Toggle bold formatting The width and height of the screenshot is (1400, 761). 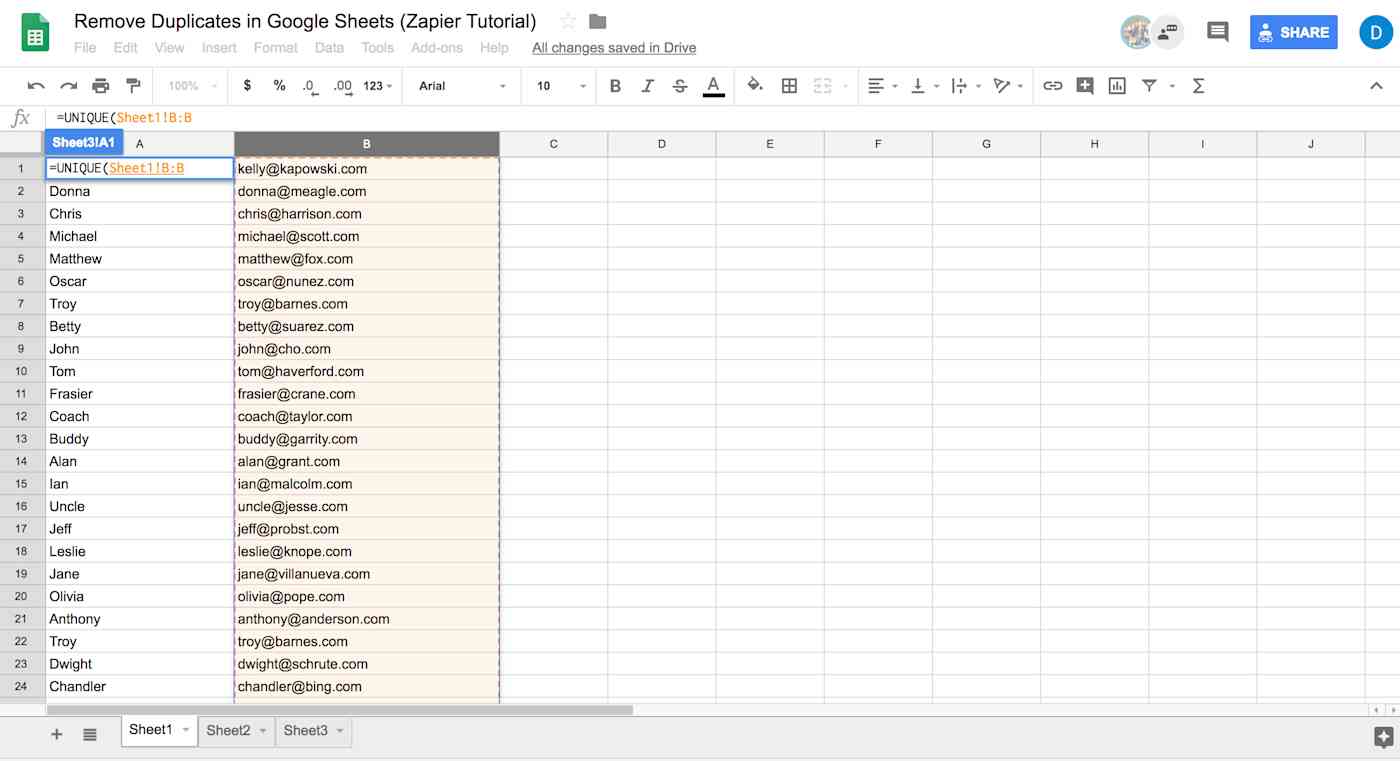tap(615, 86)
